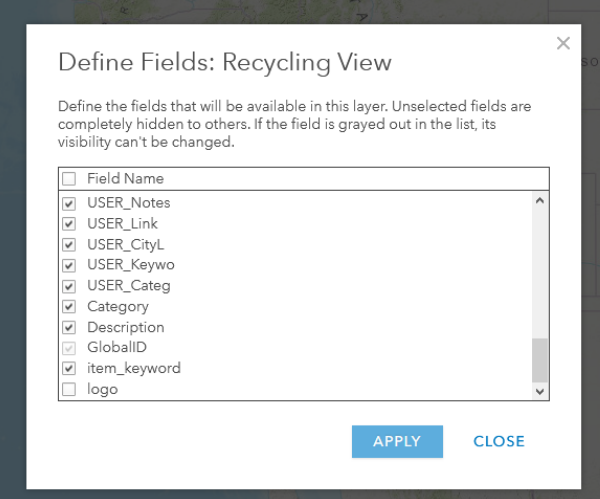The image size is (600, 499).
Task: Select the Field Name column header
Action: point(125,179)
